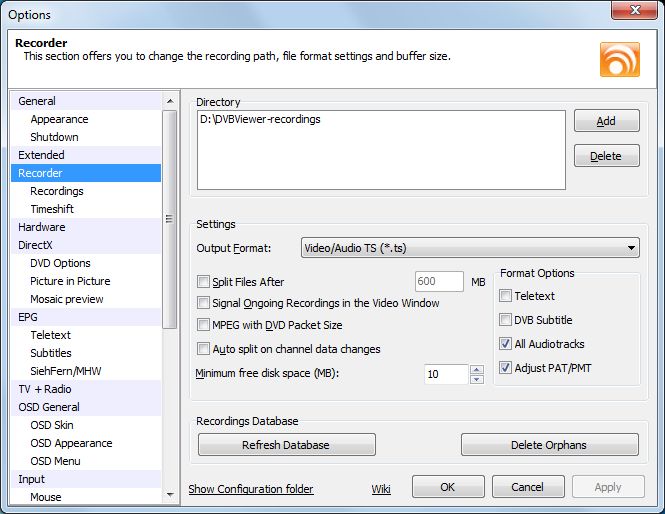This screenshot has width=665, height=514.
Task: Select OSD Skin in the sidebar
Action: click(52, 425)
